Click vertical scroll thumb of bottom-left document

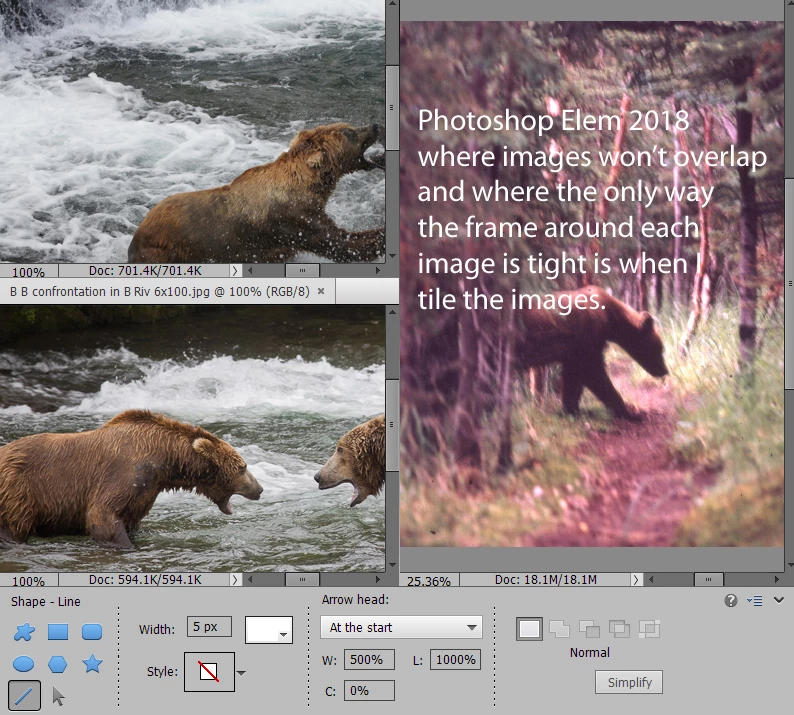392,425
